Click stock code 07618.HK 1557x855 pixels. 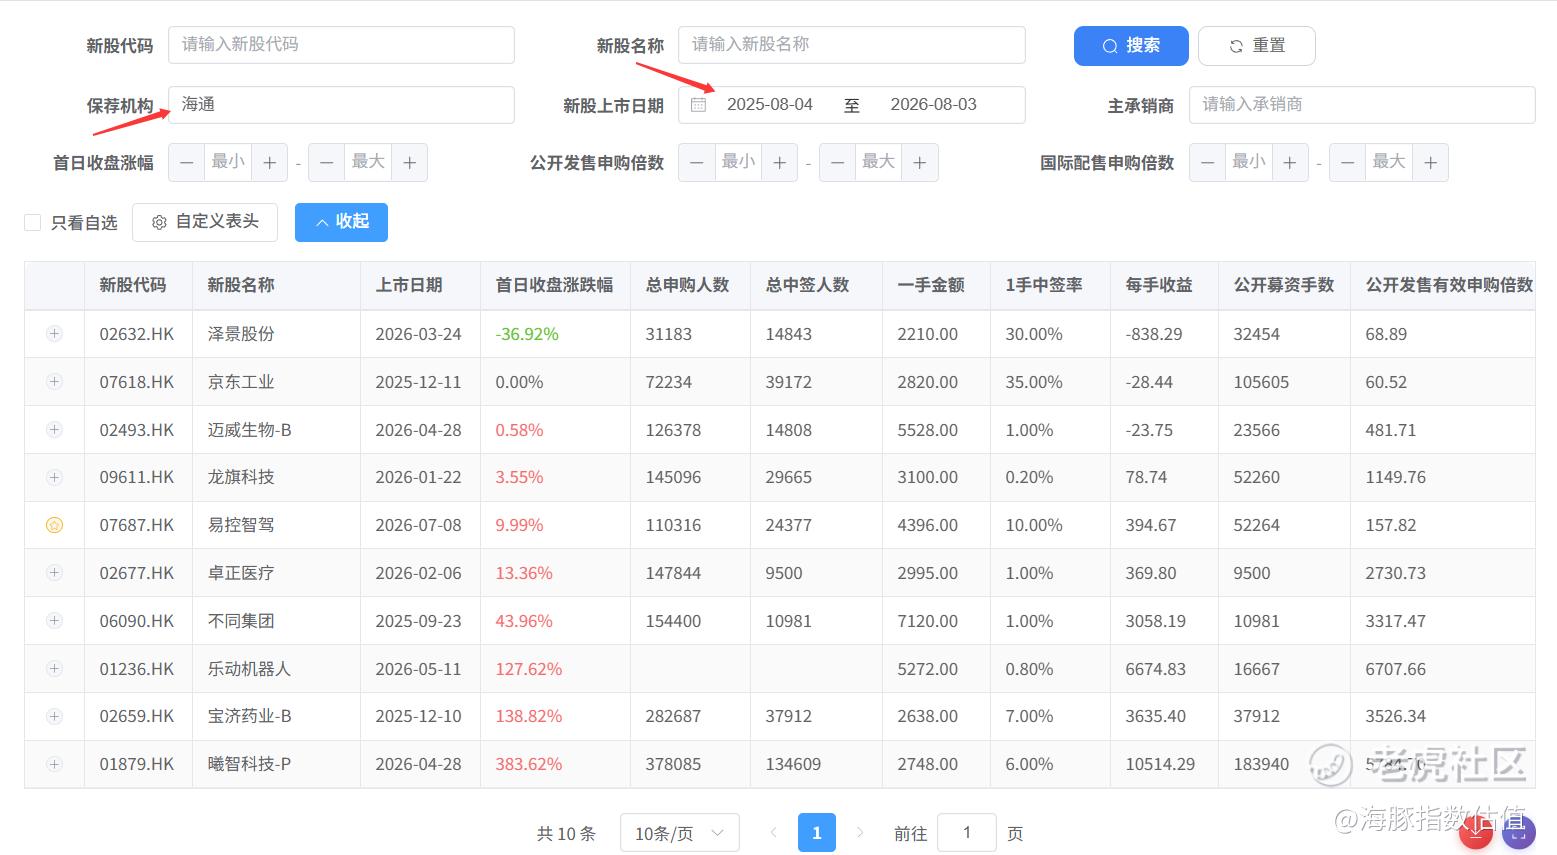click(x=137, y=383)
